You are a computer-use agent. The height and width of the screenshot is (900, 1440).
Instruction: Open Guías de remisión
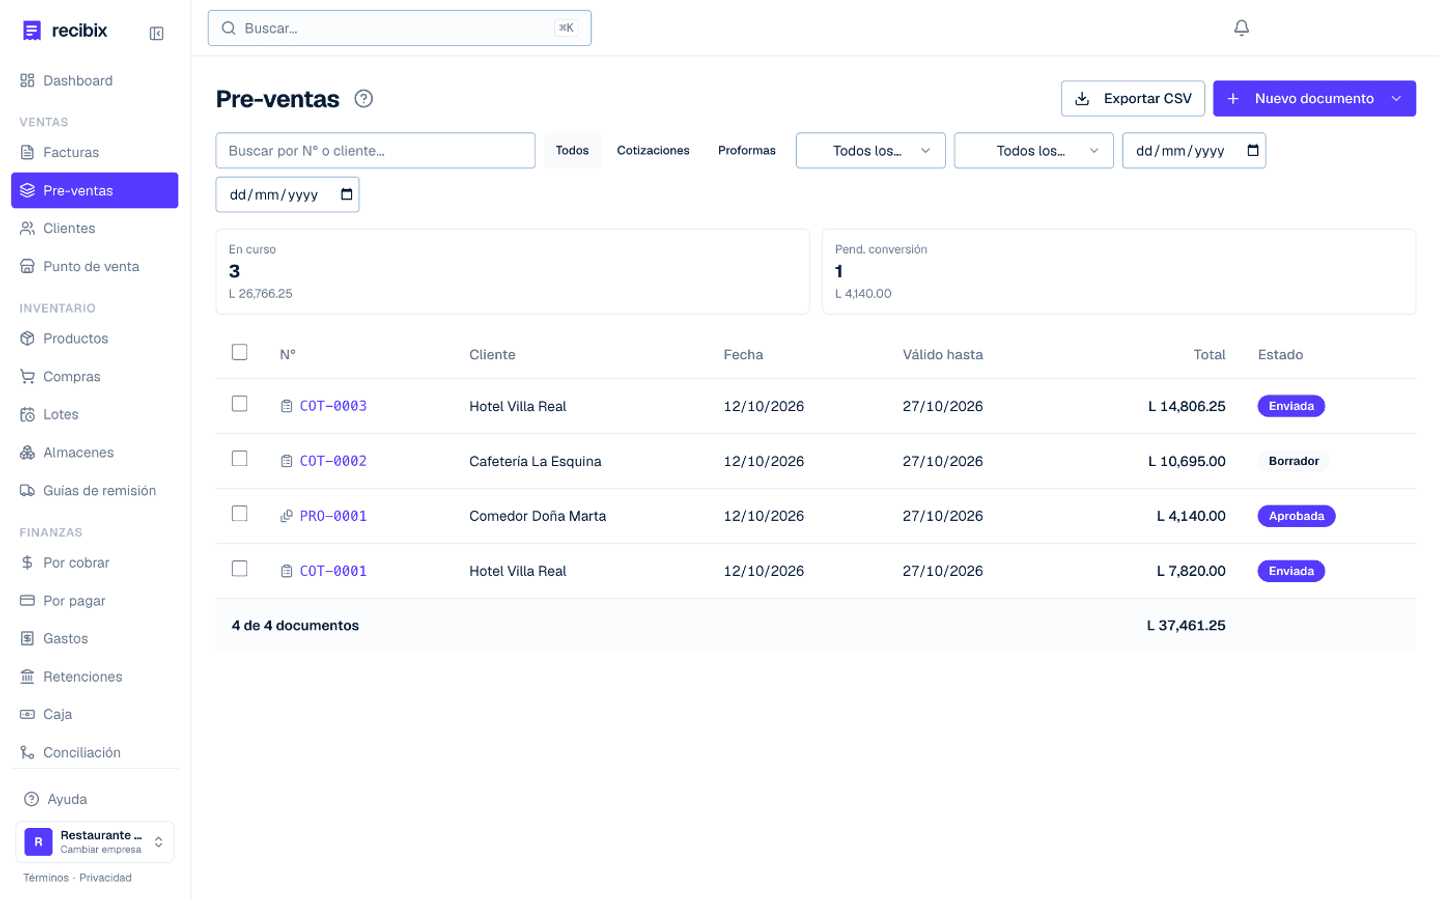point(95,491)
